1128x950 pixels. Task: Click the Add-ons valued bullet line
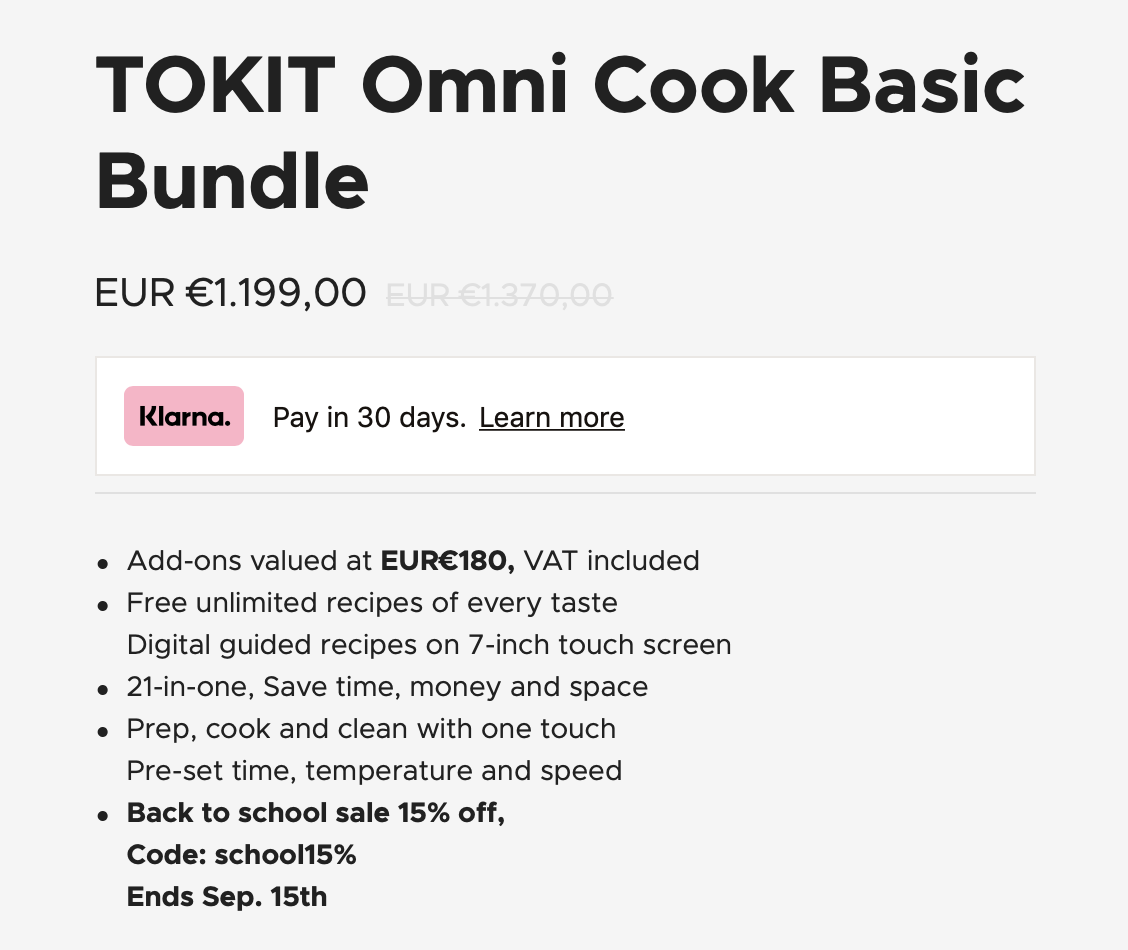pos(413,561)
